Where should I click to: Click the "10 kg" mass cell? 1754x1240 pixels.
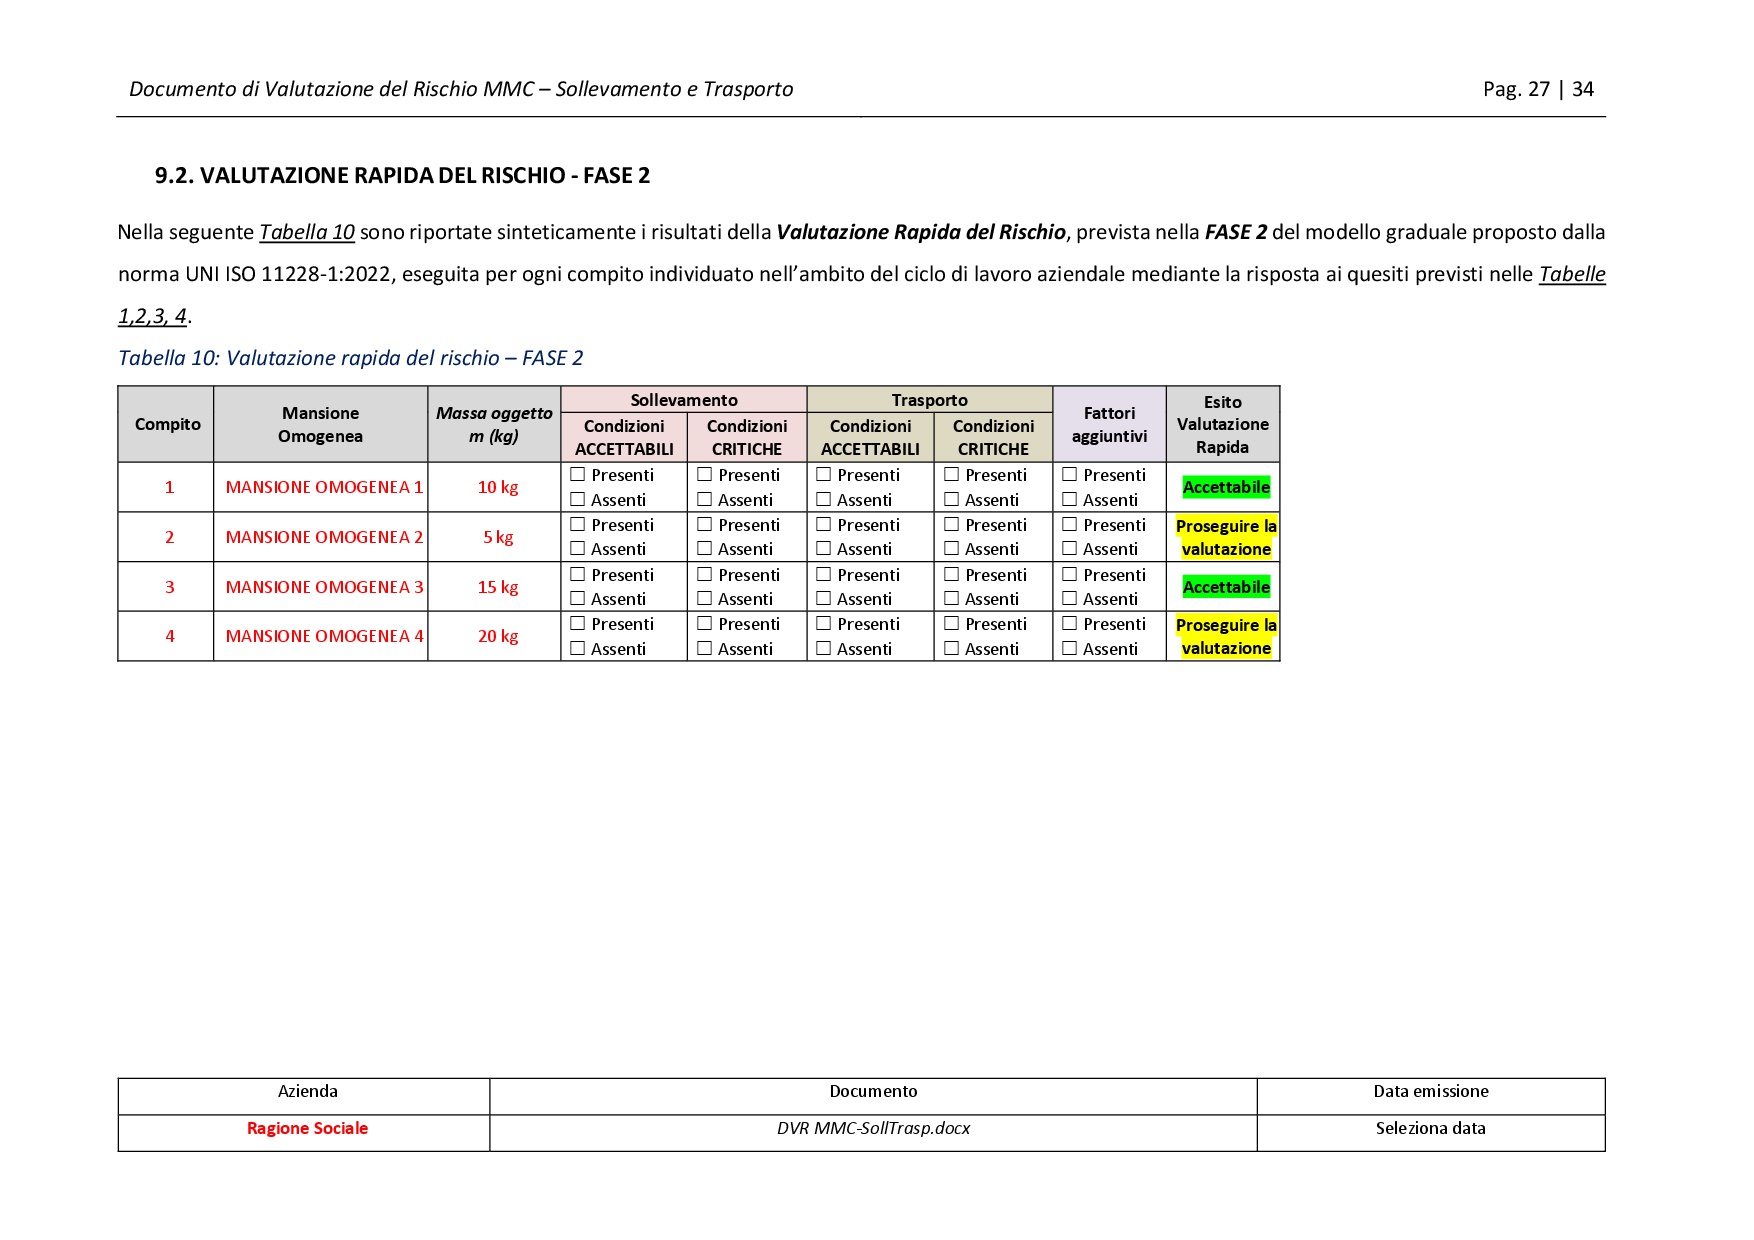497,487
